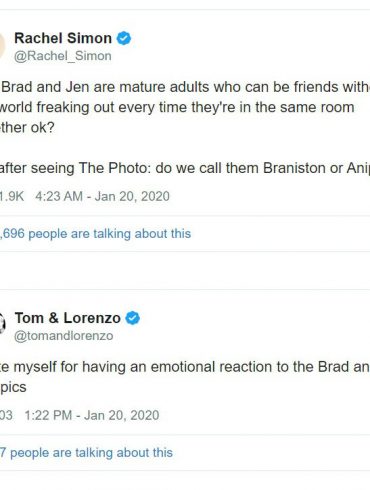This screenshot has width=370, height=490.
Task: Open the @Rachel_Simon handle link
Action: pos(63,56)
